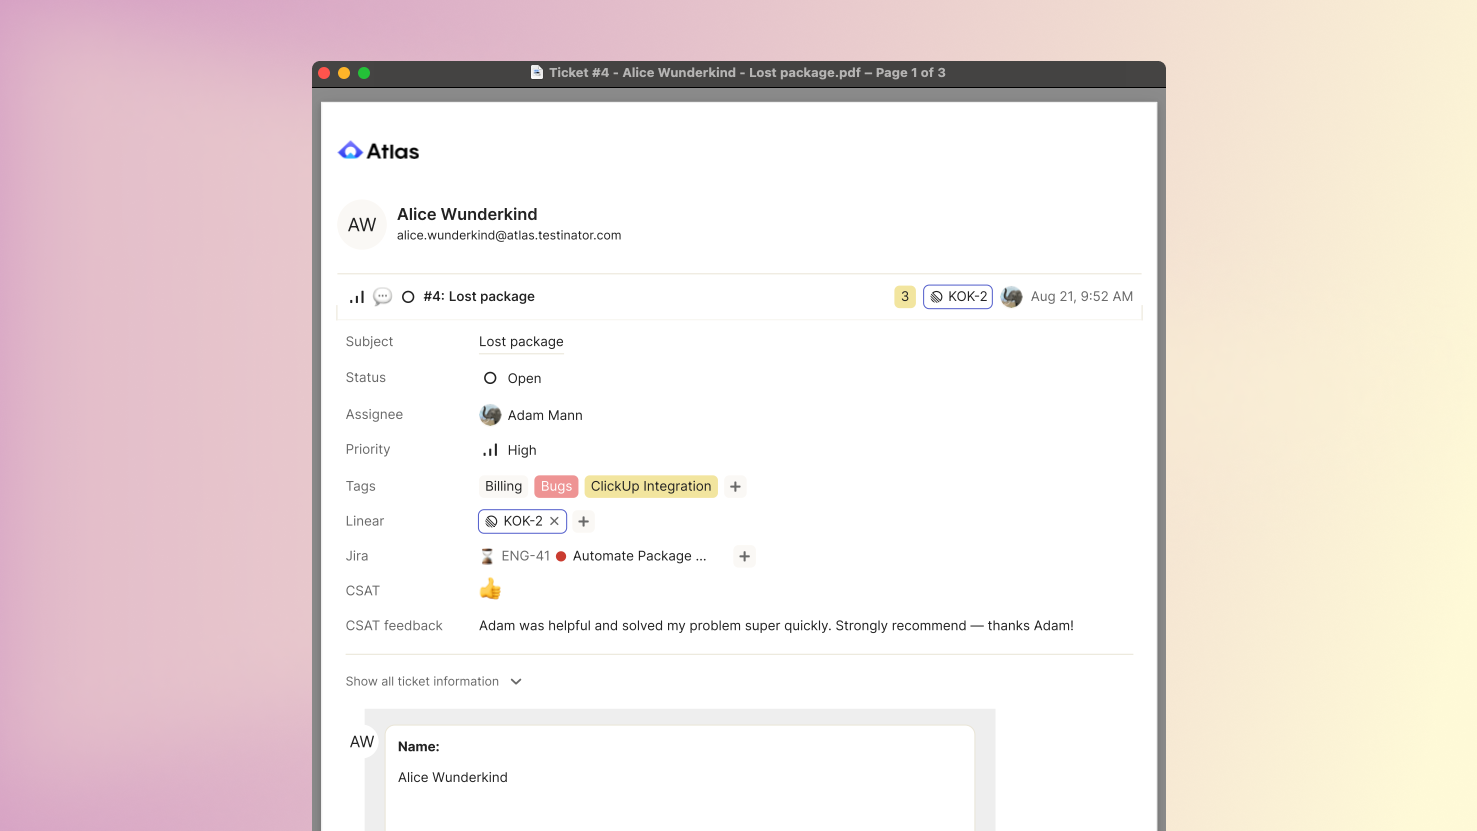
Task: Add a Linear issue with plus icon
Action: point(584,521)
